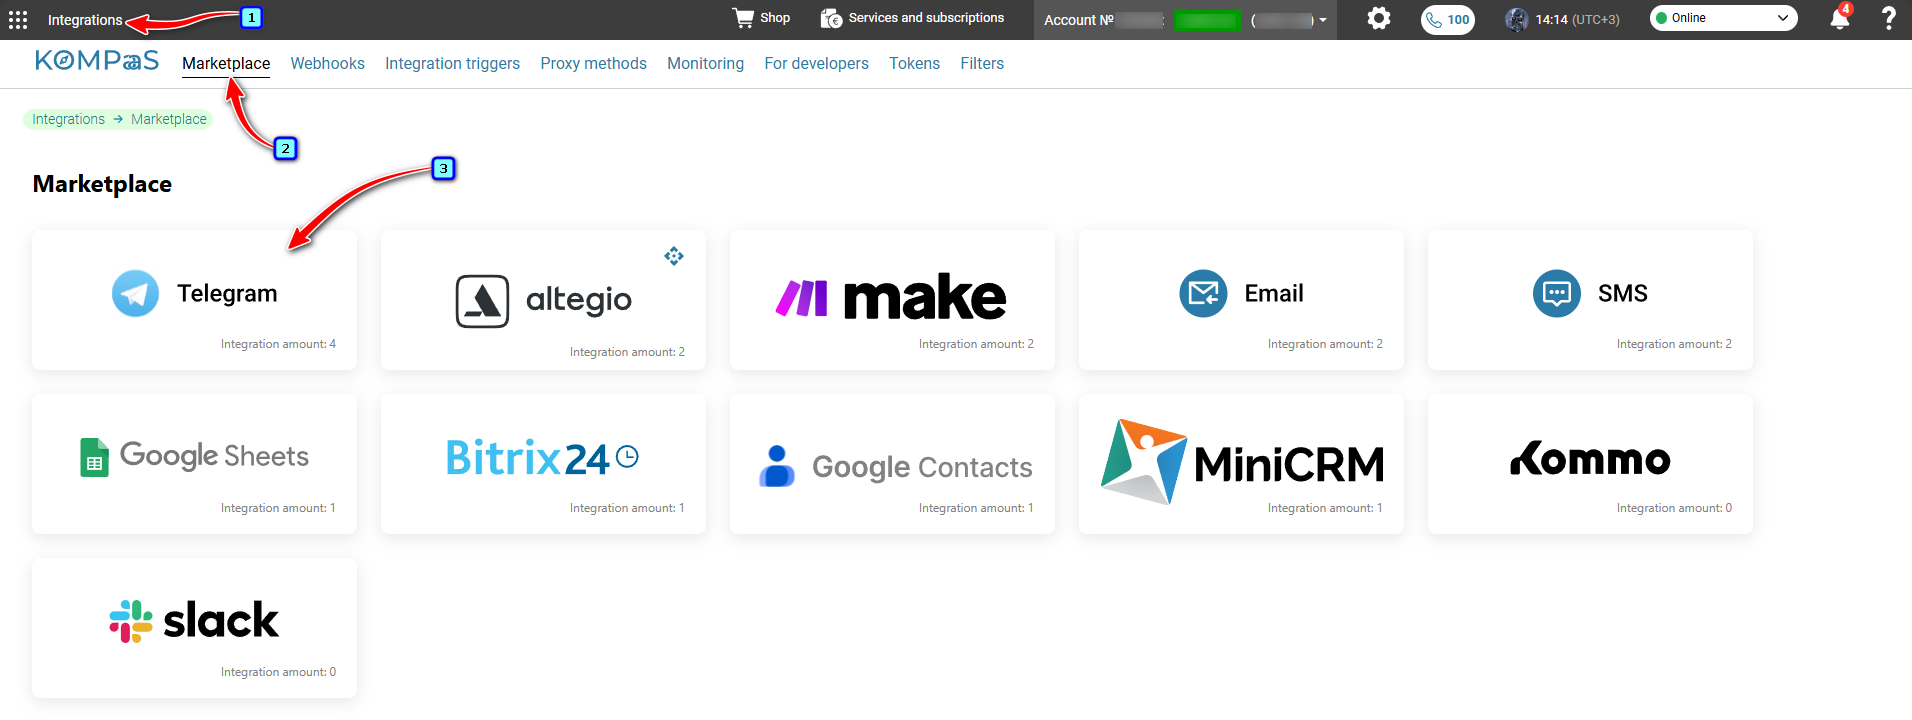Click the user avatar by clock
1912x720 pixels.
[x=1517, y=19]
